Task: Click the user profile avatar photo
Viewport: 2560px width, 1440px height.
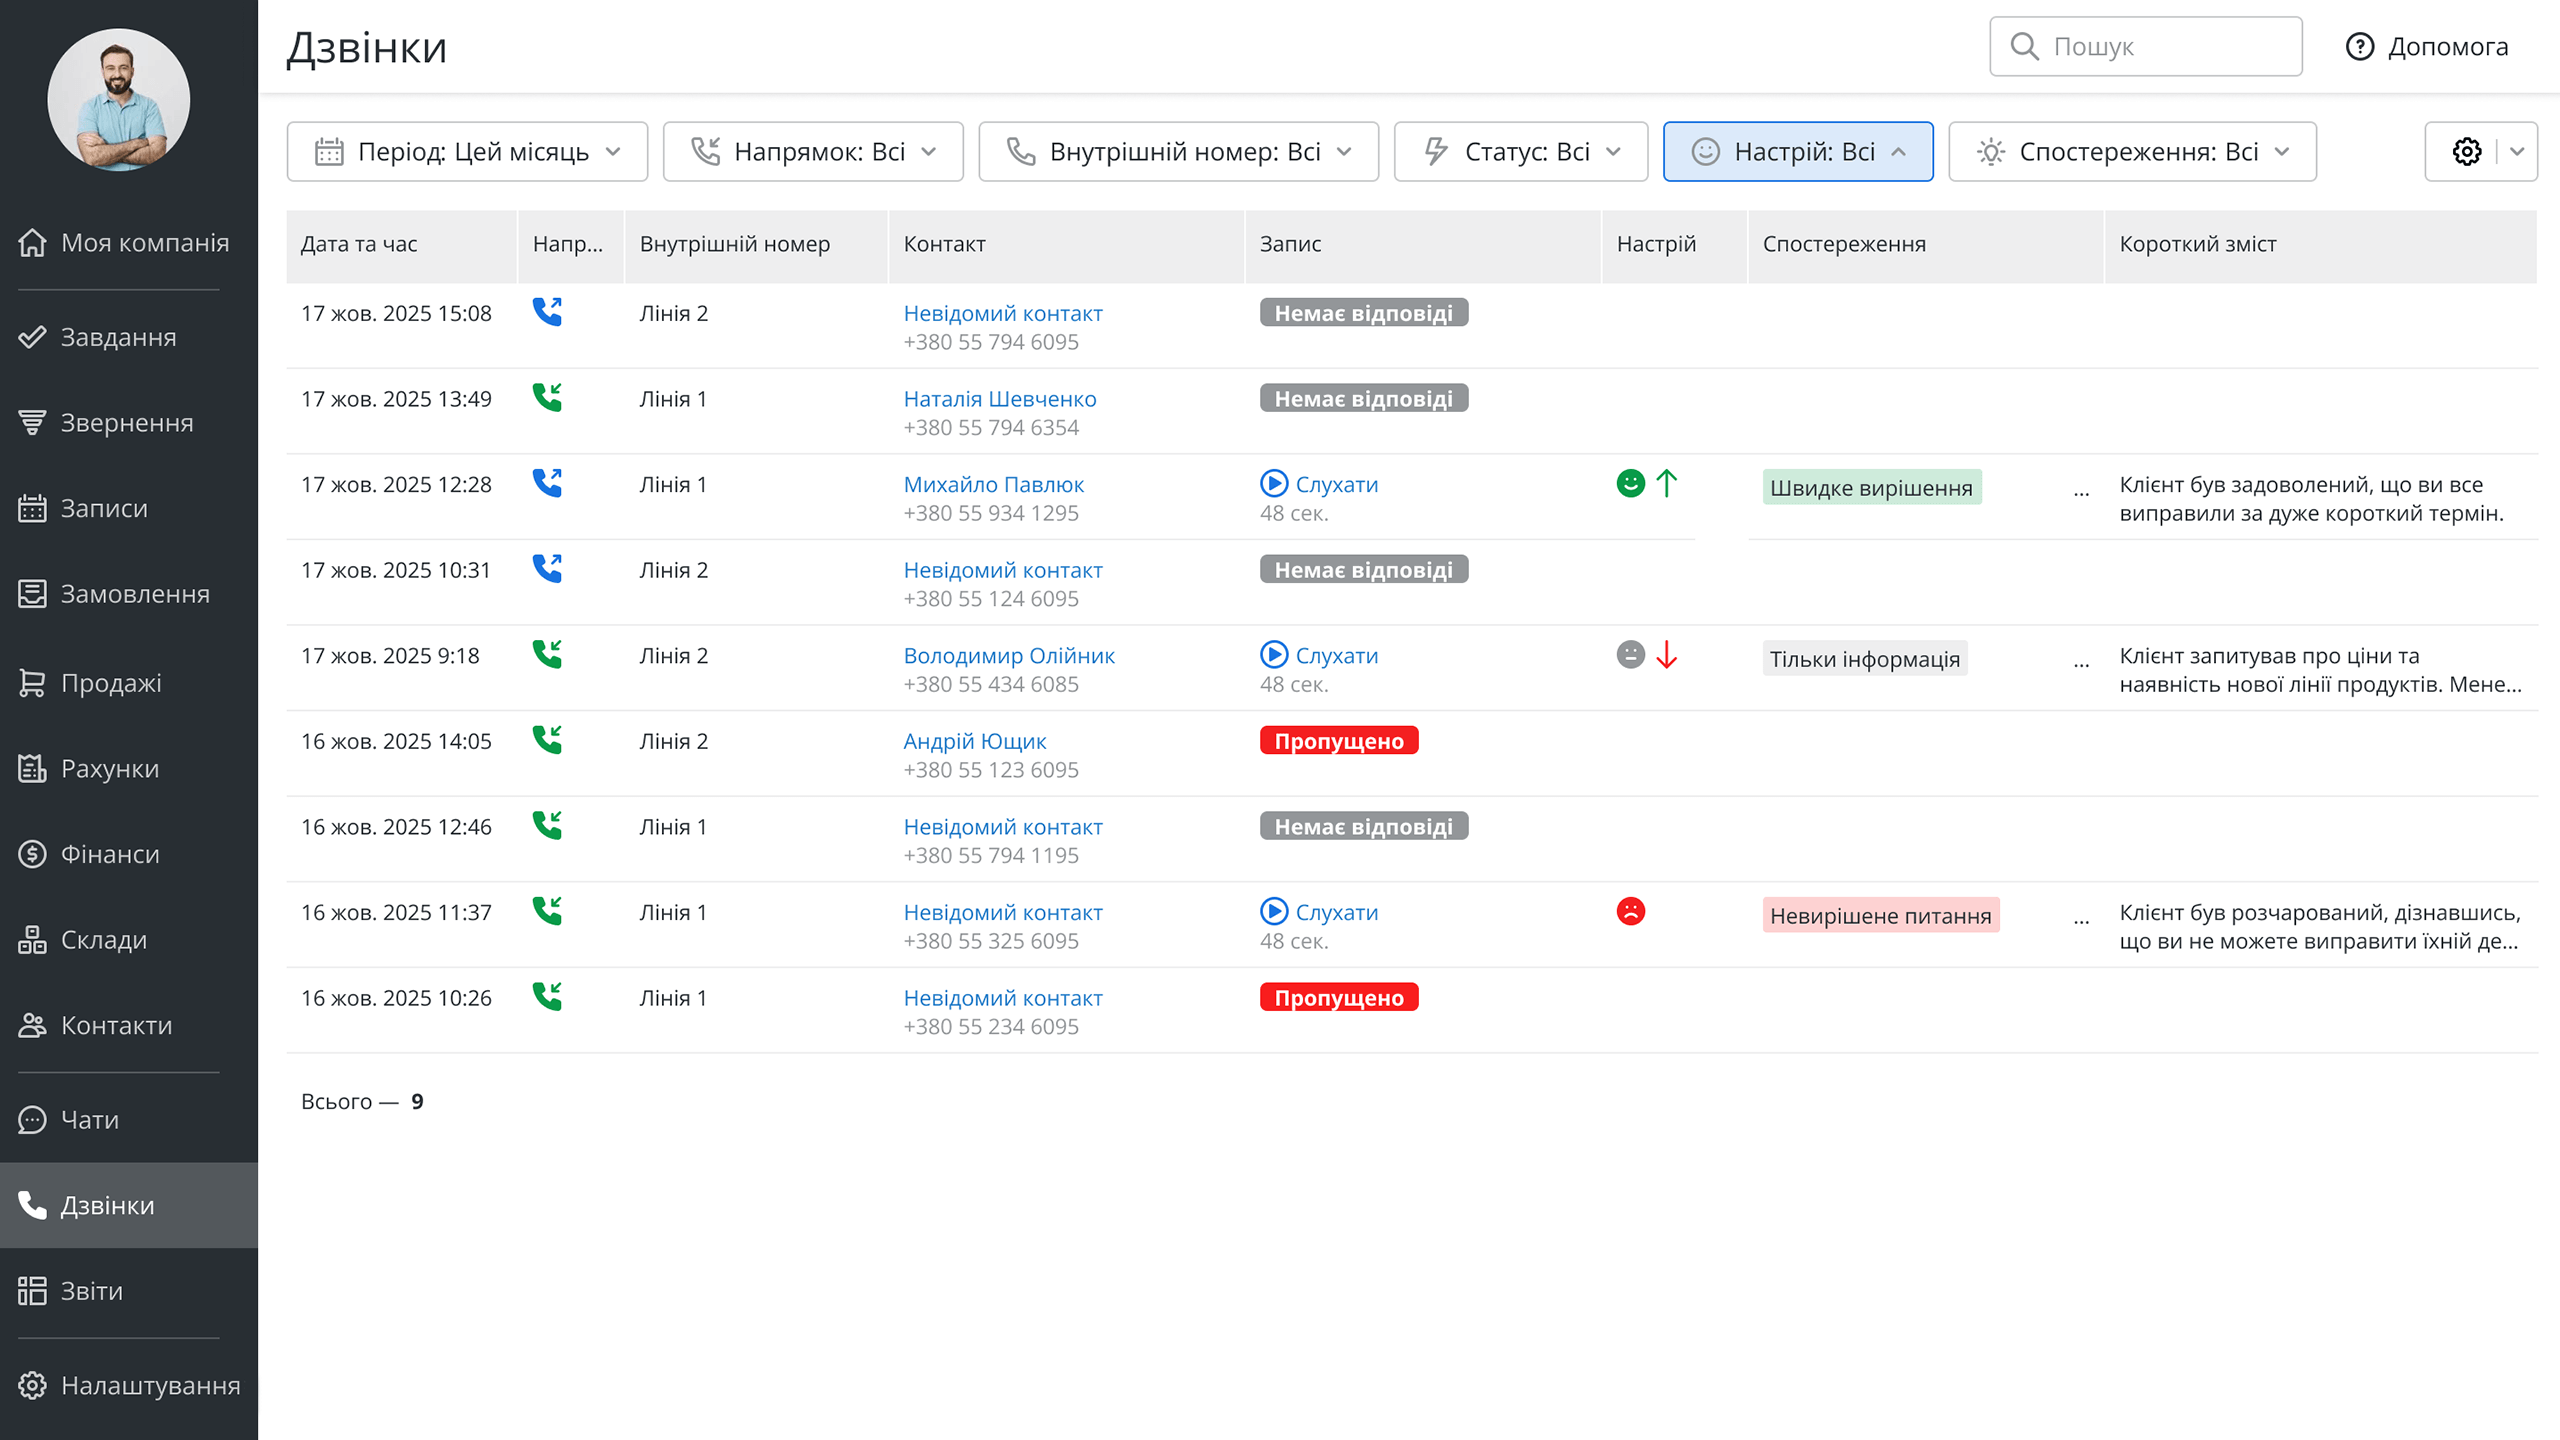Action: click(119, 100)
